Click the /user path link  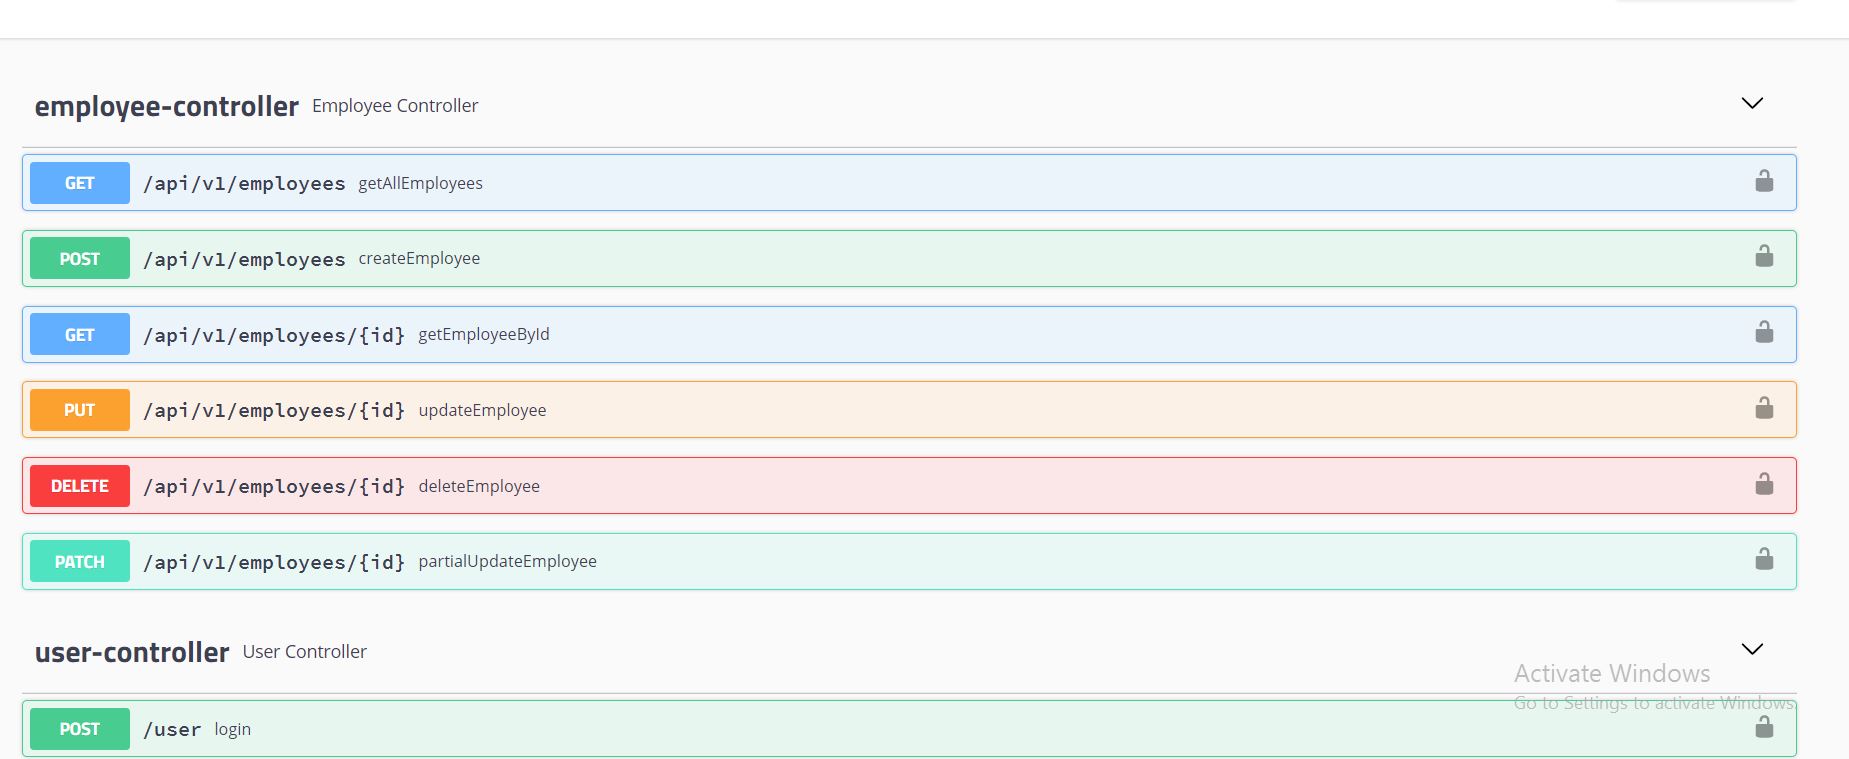click(172, 730)
